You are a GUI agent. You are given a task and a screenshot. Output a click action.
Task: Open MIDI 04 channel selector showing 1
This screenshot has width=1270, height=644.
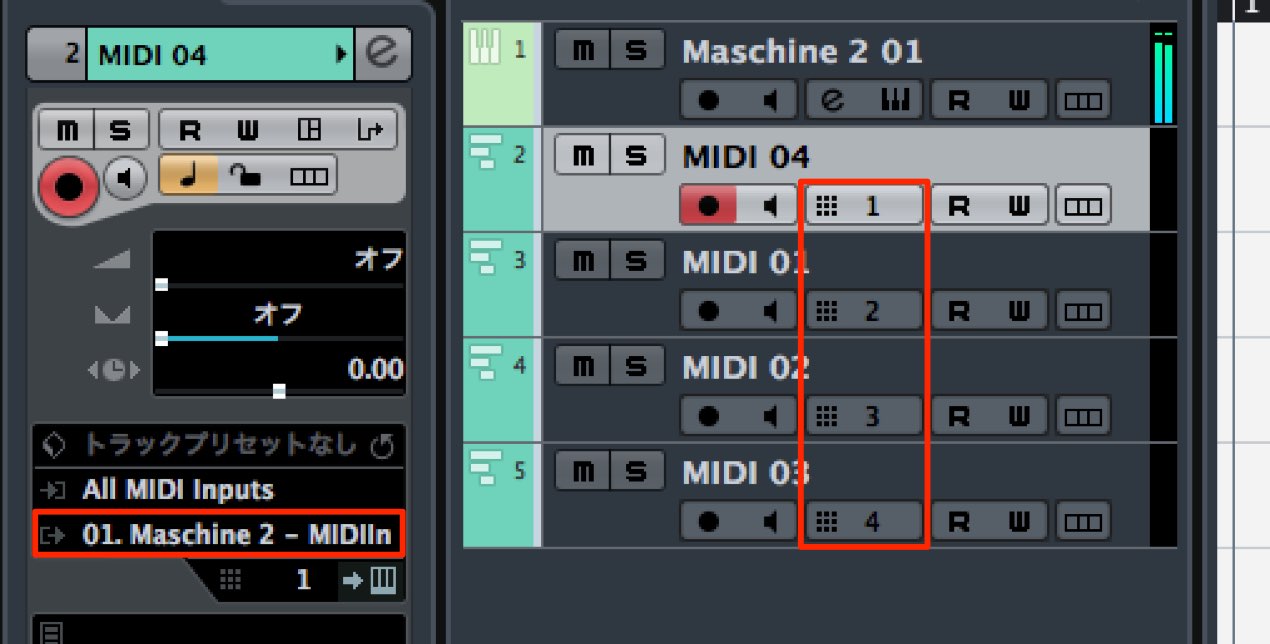(x=864, y=206)
